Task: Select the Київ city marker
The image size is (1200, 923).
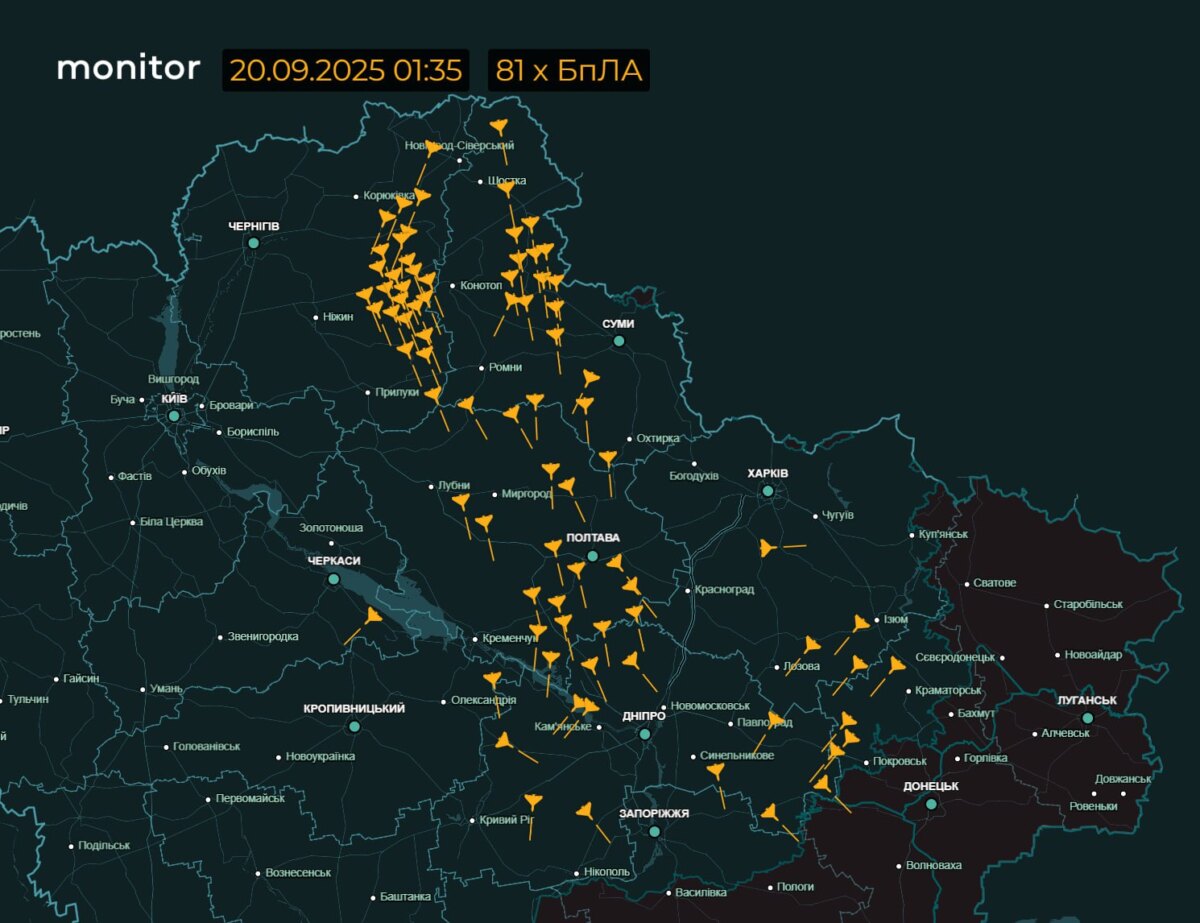Action: [x=174, y=415]
